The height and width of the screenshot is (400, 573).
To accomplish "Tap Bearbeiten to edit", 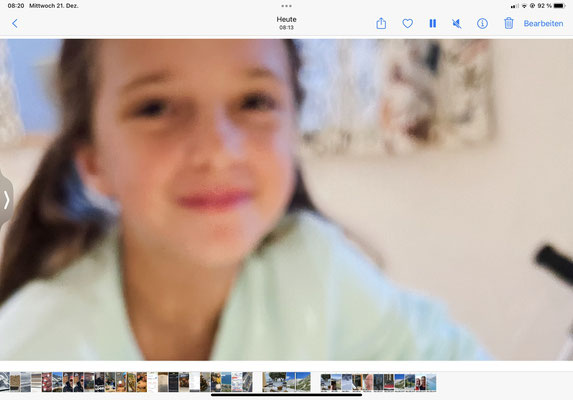I will [x=543, y=24].
